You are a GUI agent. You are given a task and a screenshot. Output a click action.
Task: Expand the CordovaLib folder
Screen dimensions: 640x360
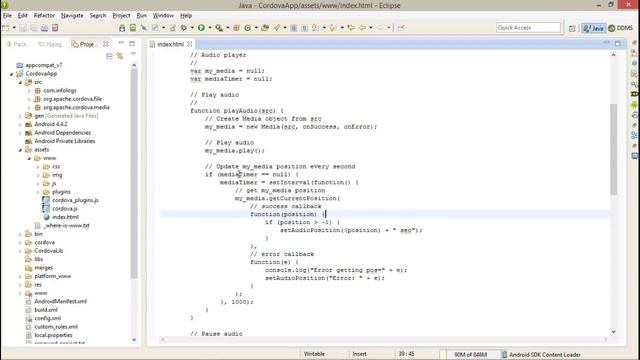[20, 251]
